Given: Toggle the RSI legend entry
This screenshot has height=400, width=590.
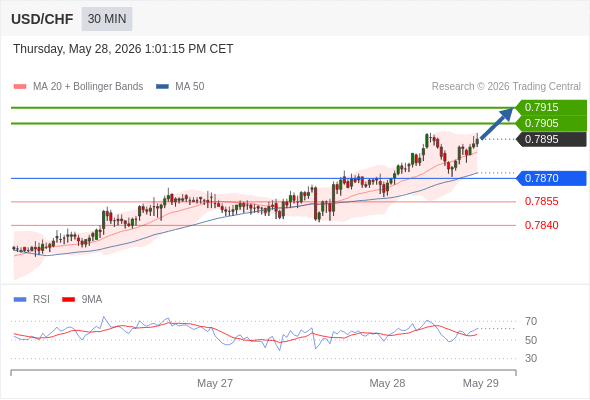Looking at the screenshot, I should tap(32, 300).
